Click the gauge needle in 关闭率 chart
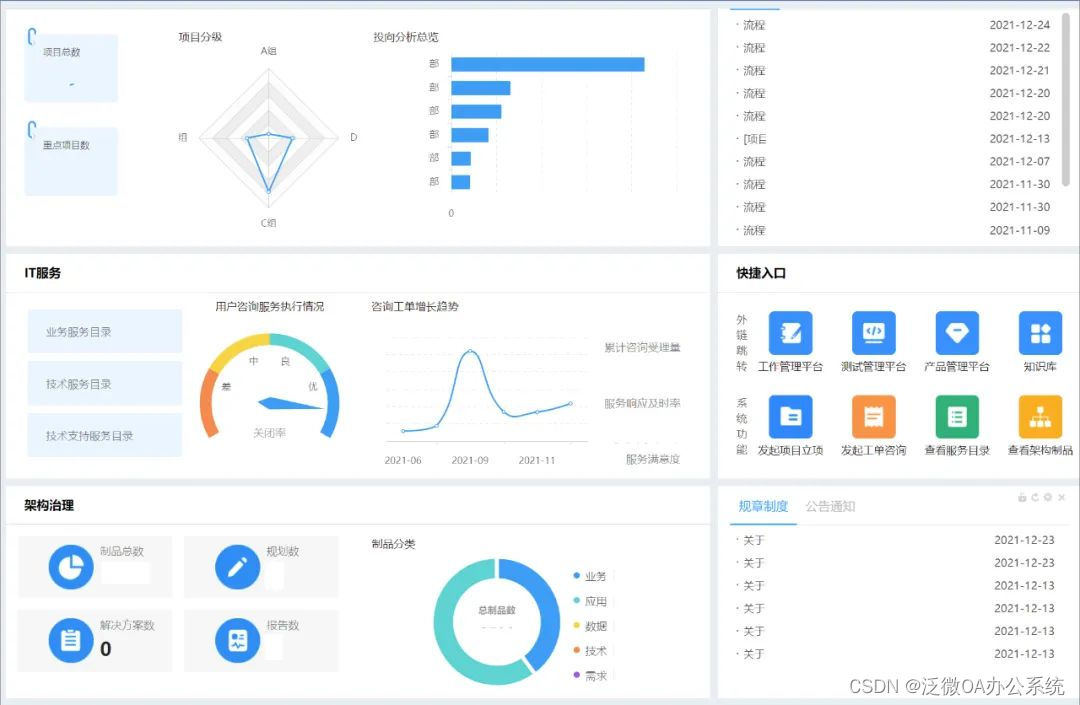 [x=291, y=403]
